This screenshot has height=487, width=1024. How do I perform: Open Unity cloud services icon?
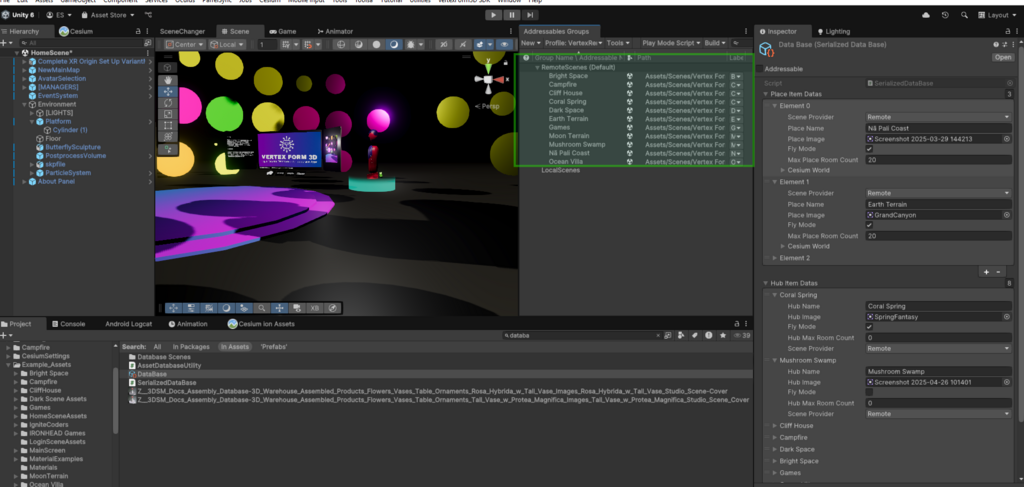pyautogui.click(x=925, y=15)
